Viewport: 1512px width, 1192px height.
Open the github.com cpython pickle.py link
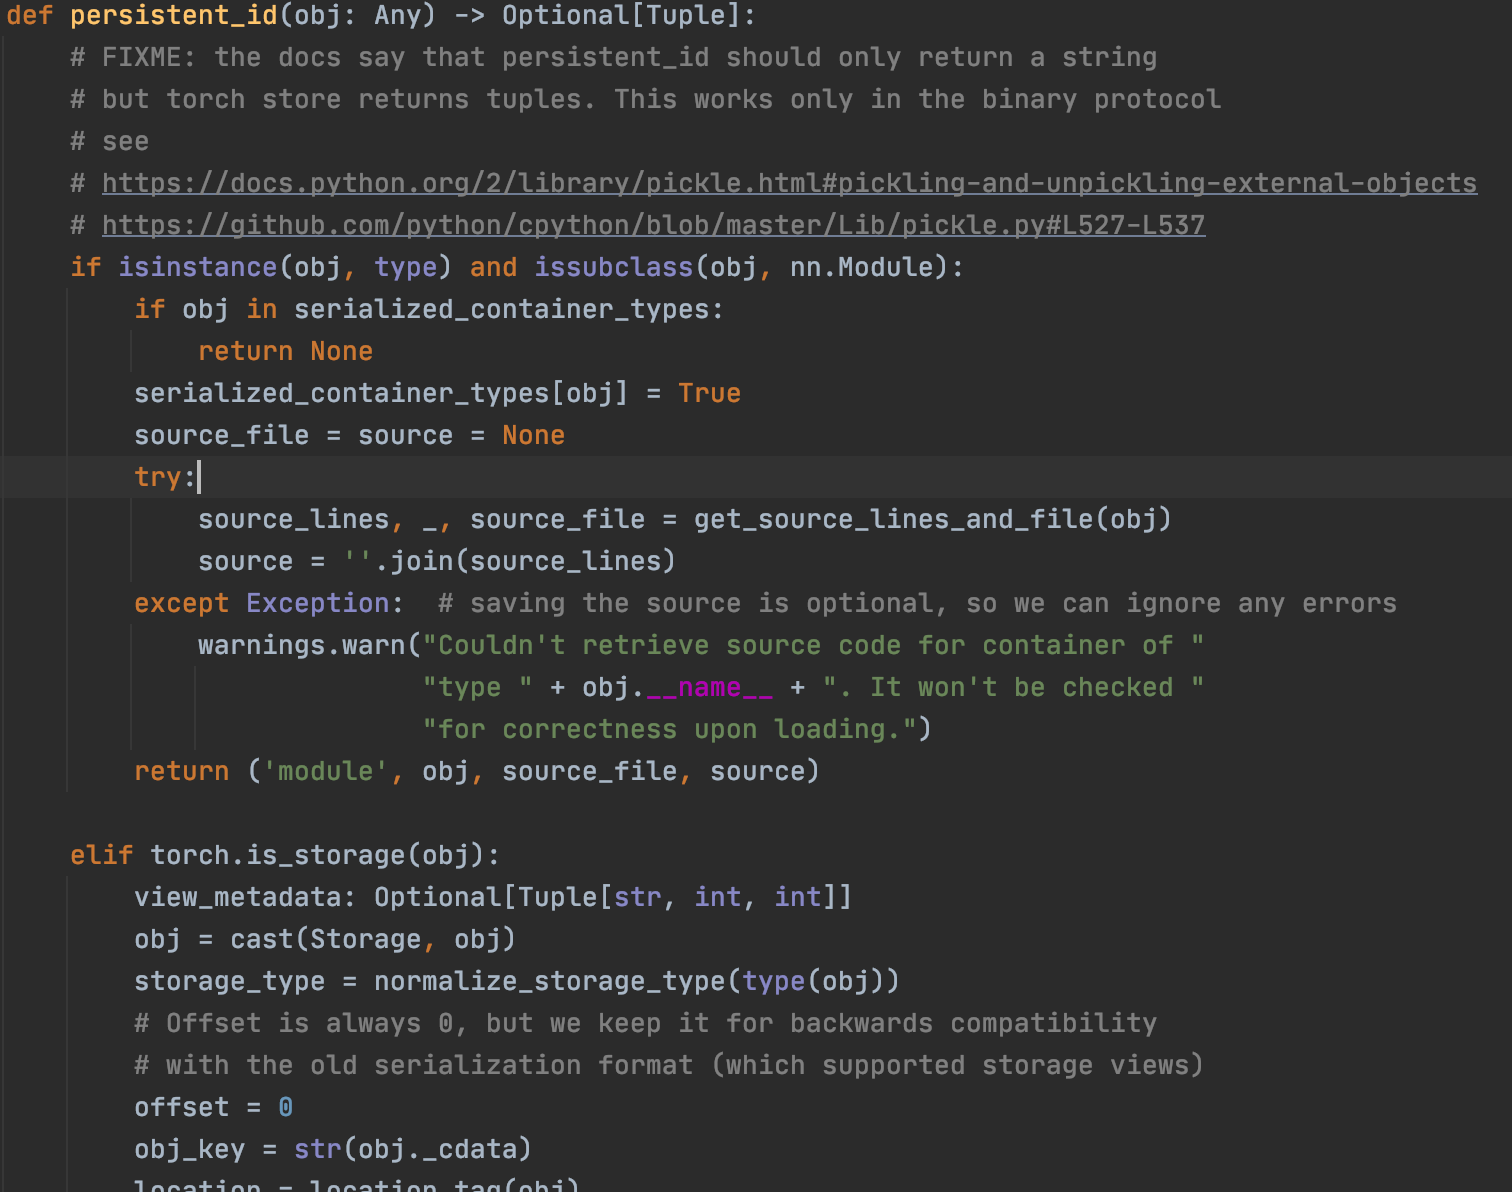653,225
